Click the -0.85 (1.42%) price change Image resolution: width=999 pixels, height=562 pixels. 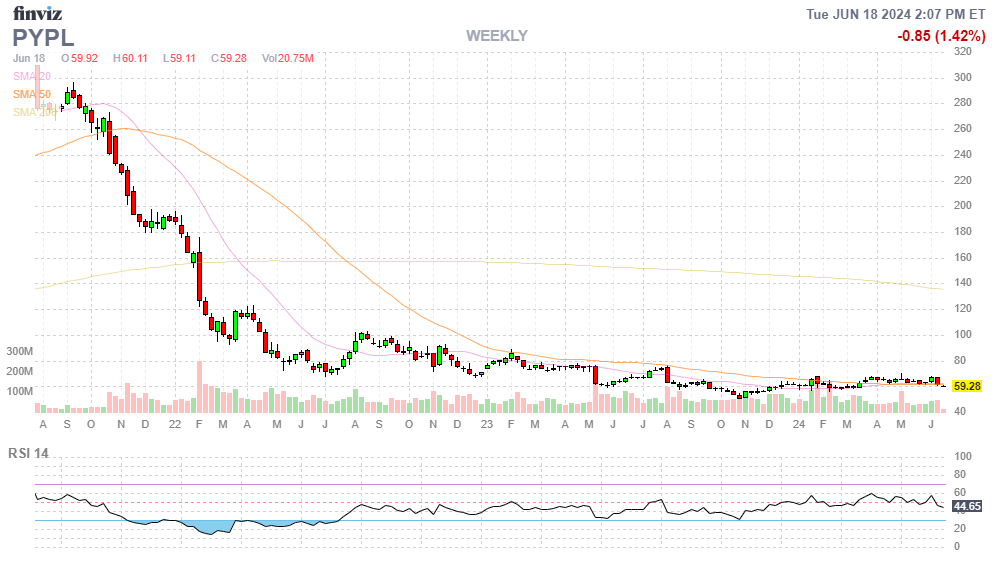point(940,36)
